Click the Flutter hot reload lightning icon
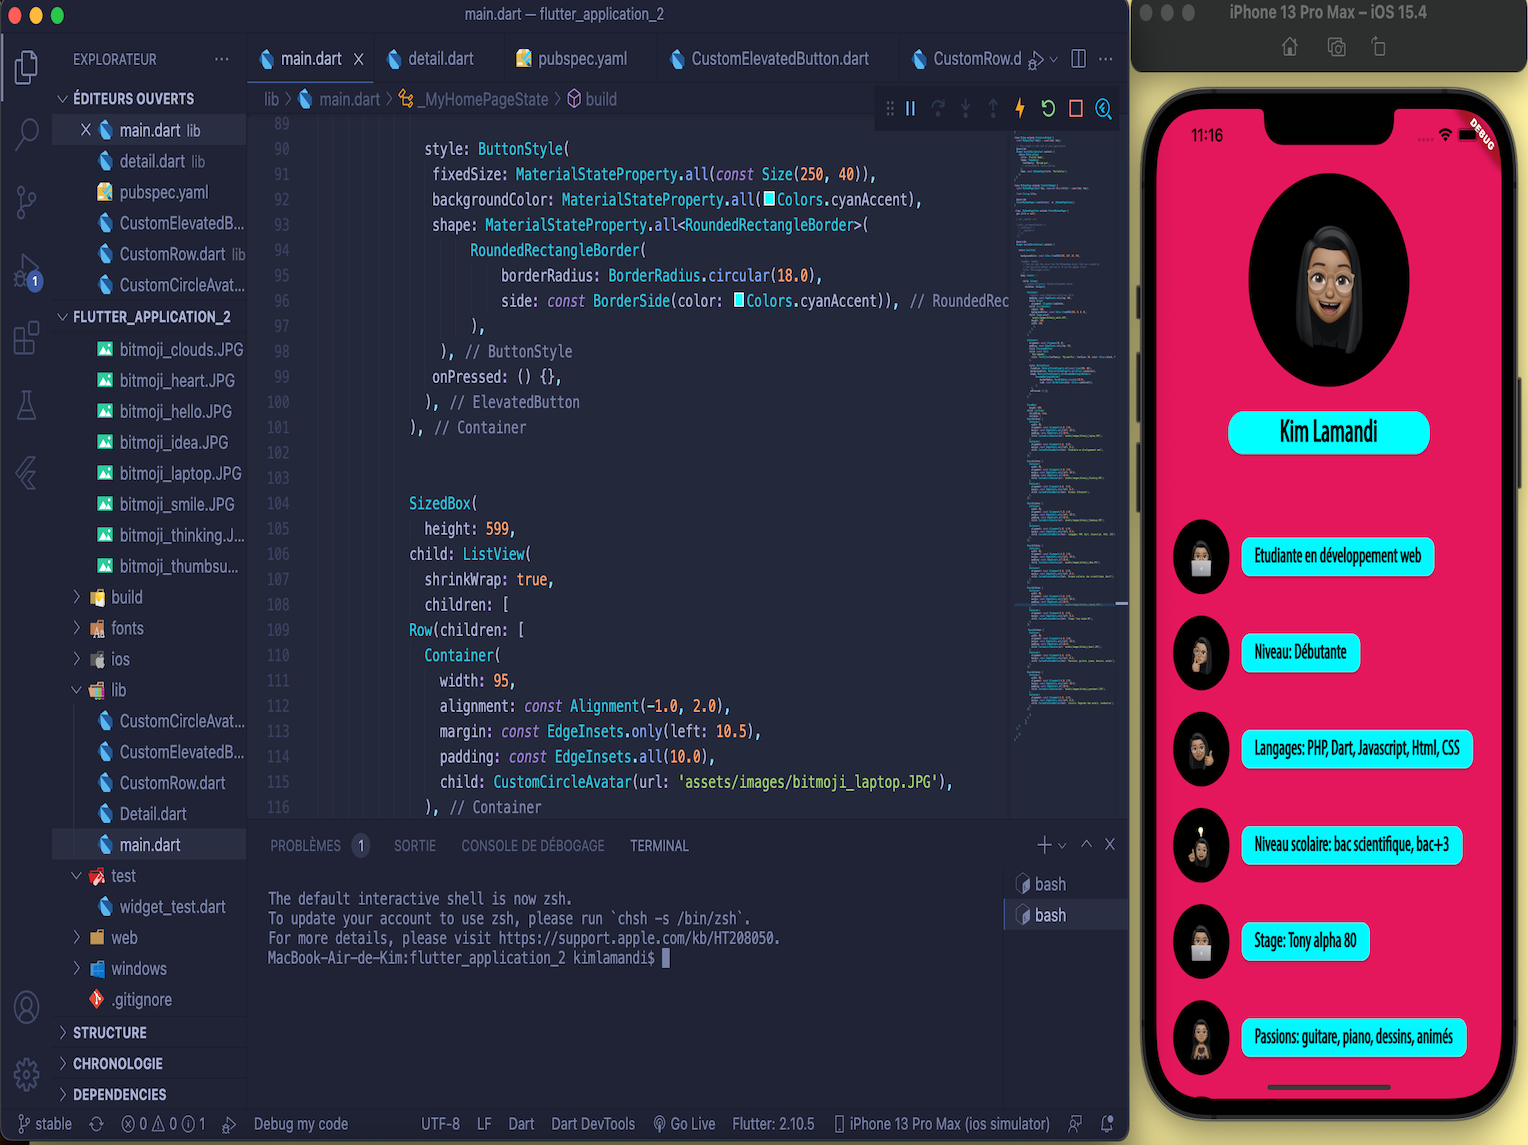 tap(1020, 108)
